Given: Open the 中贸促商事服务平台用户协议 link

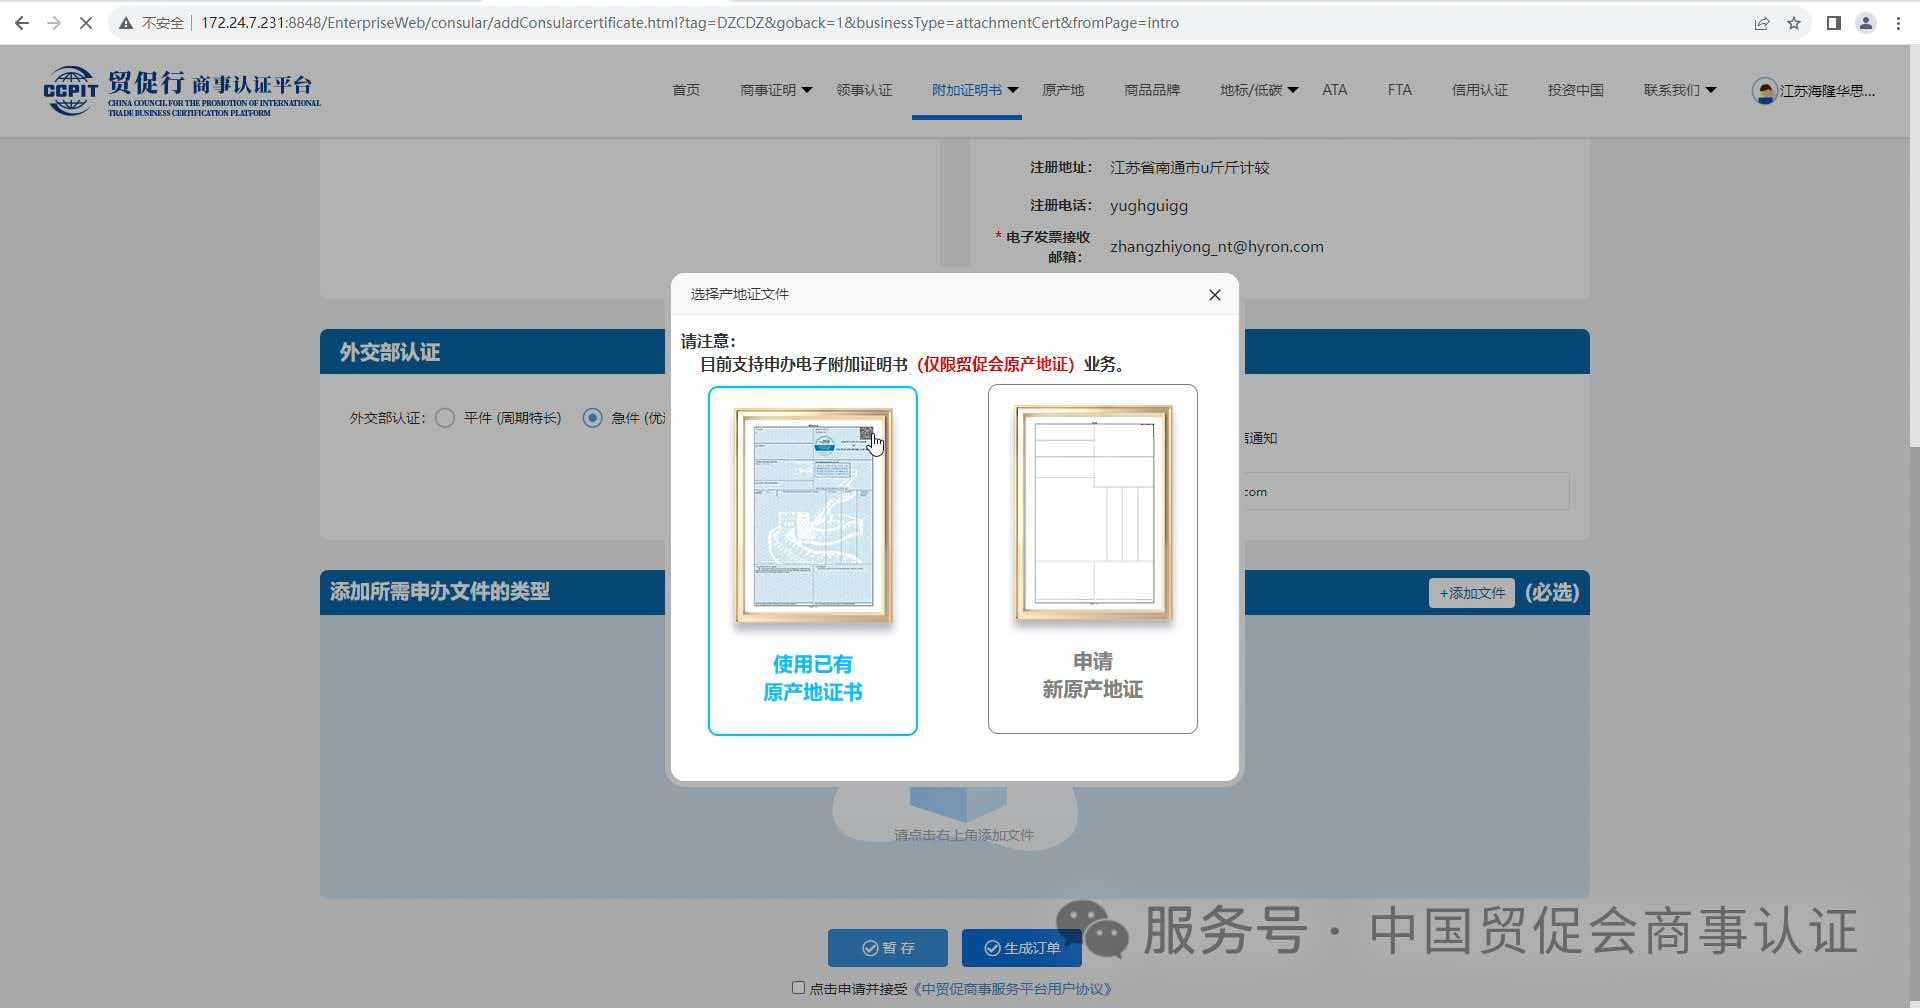Looking at the screenshot, I should 1013,989.
